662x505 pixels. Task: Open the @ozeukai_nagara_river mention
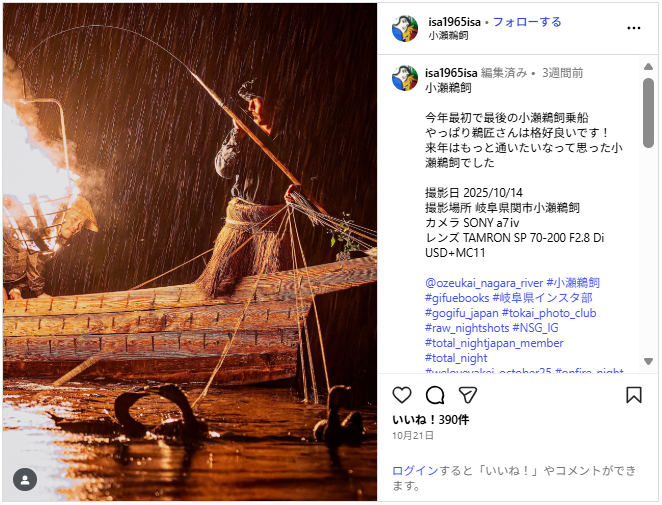click(x=484, y=283)
